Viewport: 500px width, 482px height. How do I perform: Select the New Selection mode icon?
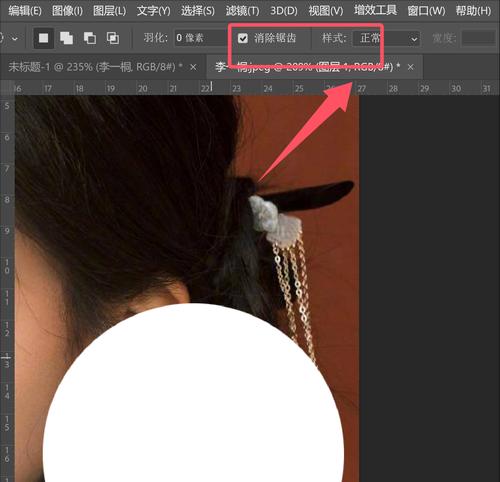(44, 38)
